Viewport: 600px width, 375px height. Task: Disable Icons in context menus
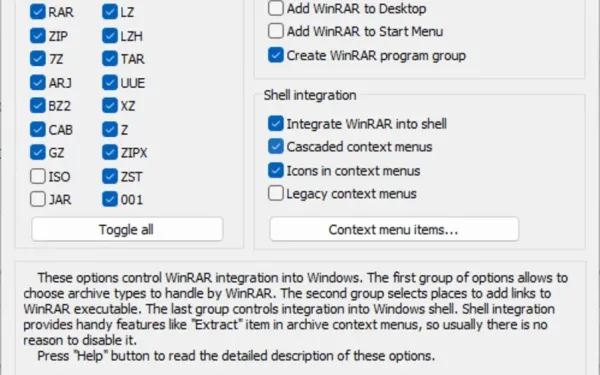(276, 170)
